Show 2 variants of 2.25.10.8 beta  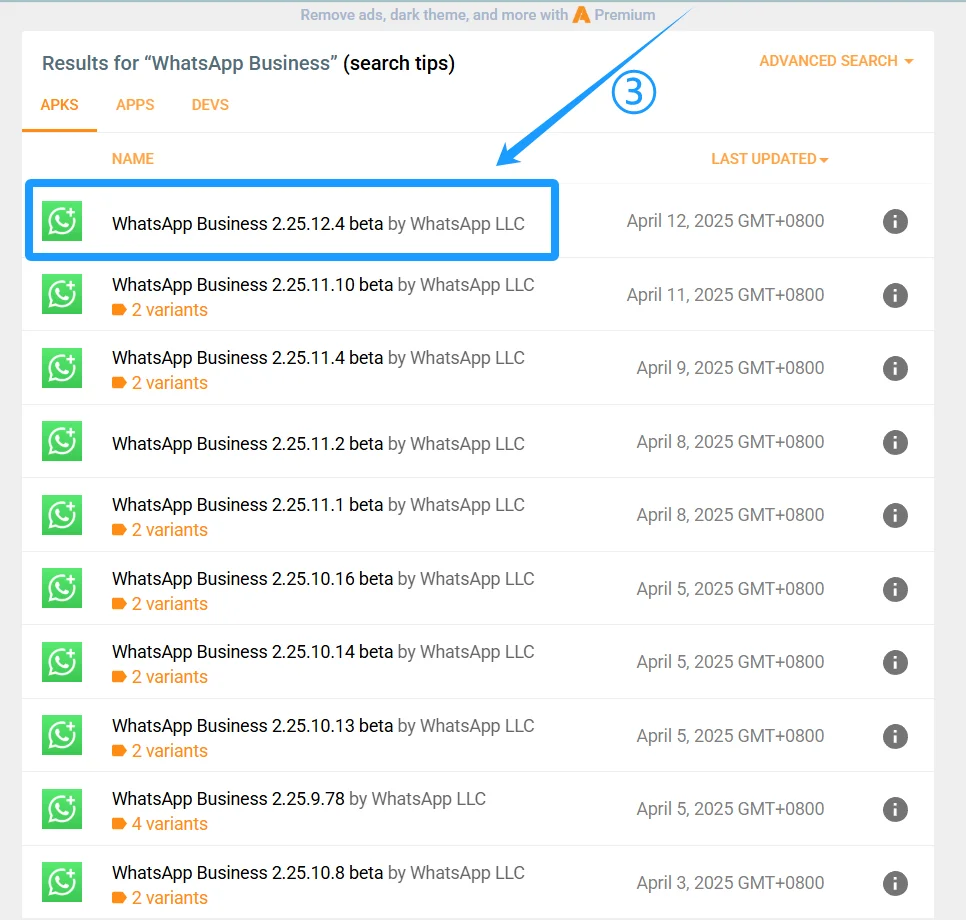160,898
